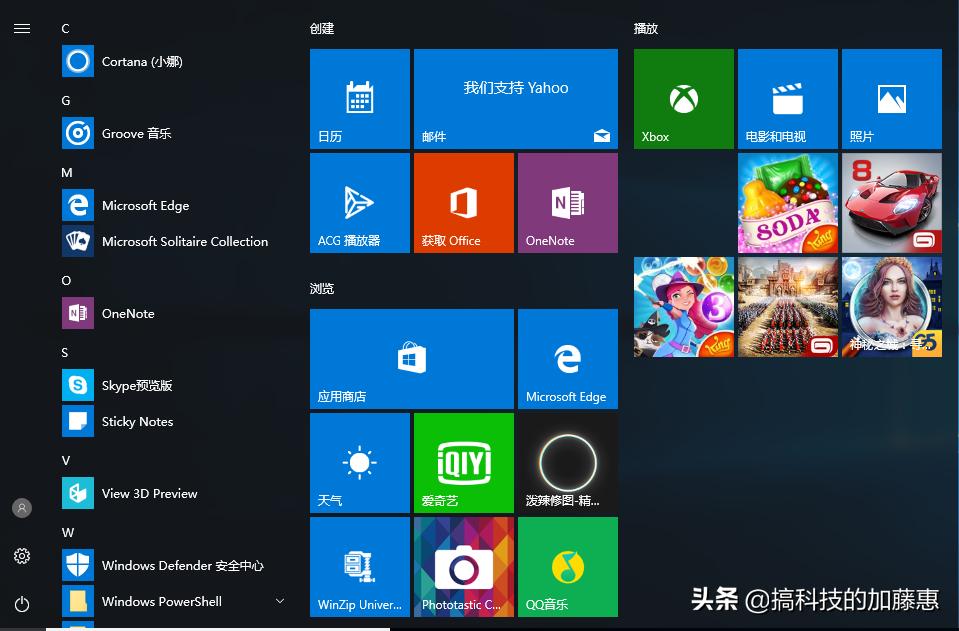Image resolution: width=959 pixels, height=631 pixels.
Task: Open Settings via the gear icon
Action: coord(22,556)
